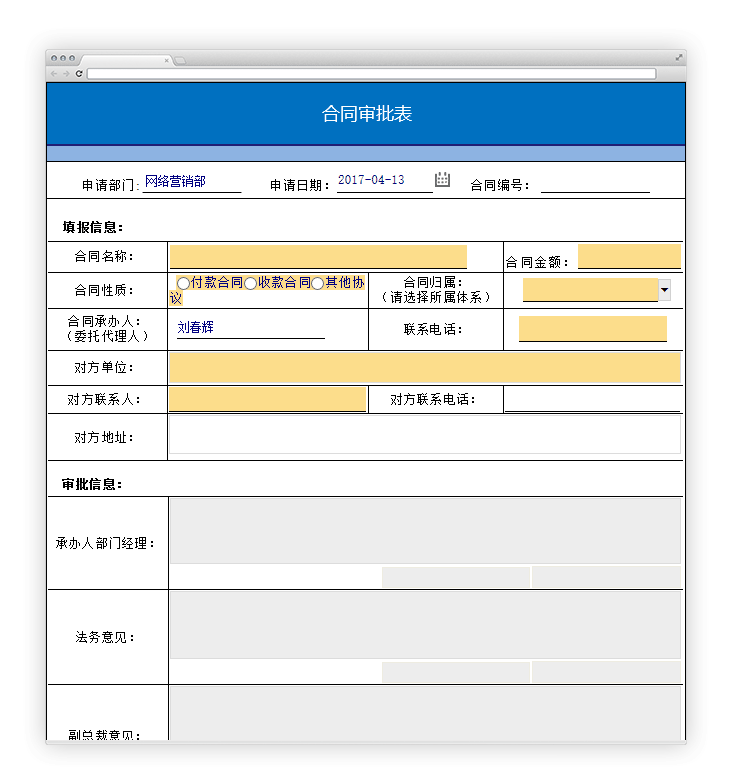Click the browser forward arrow
Screen dimensions: 740x779
click(x=66, y=74)
